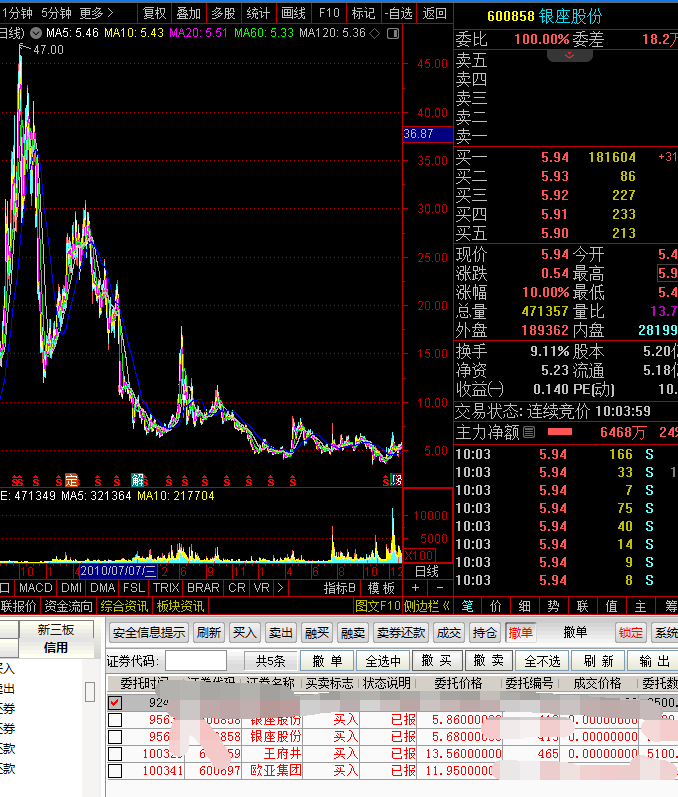The width and height of the screenshot is (678, 797).
Task: Switch to the 价 price tab
Action: pyautogui.click(x=495, y=606)
